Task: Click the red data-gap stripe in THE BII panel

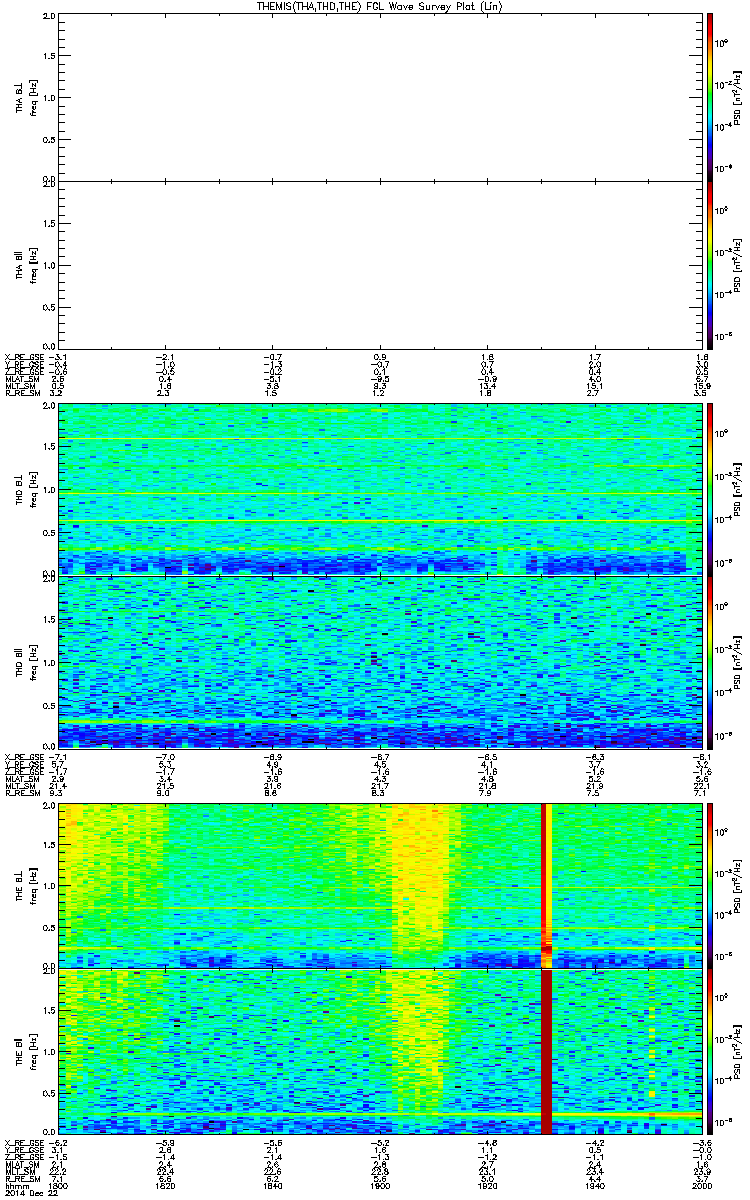Action: 546,1050
